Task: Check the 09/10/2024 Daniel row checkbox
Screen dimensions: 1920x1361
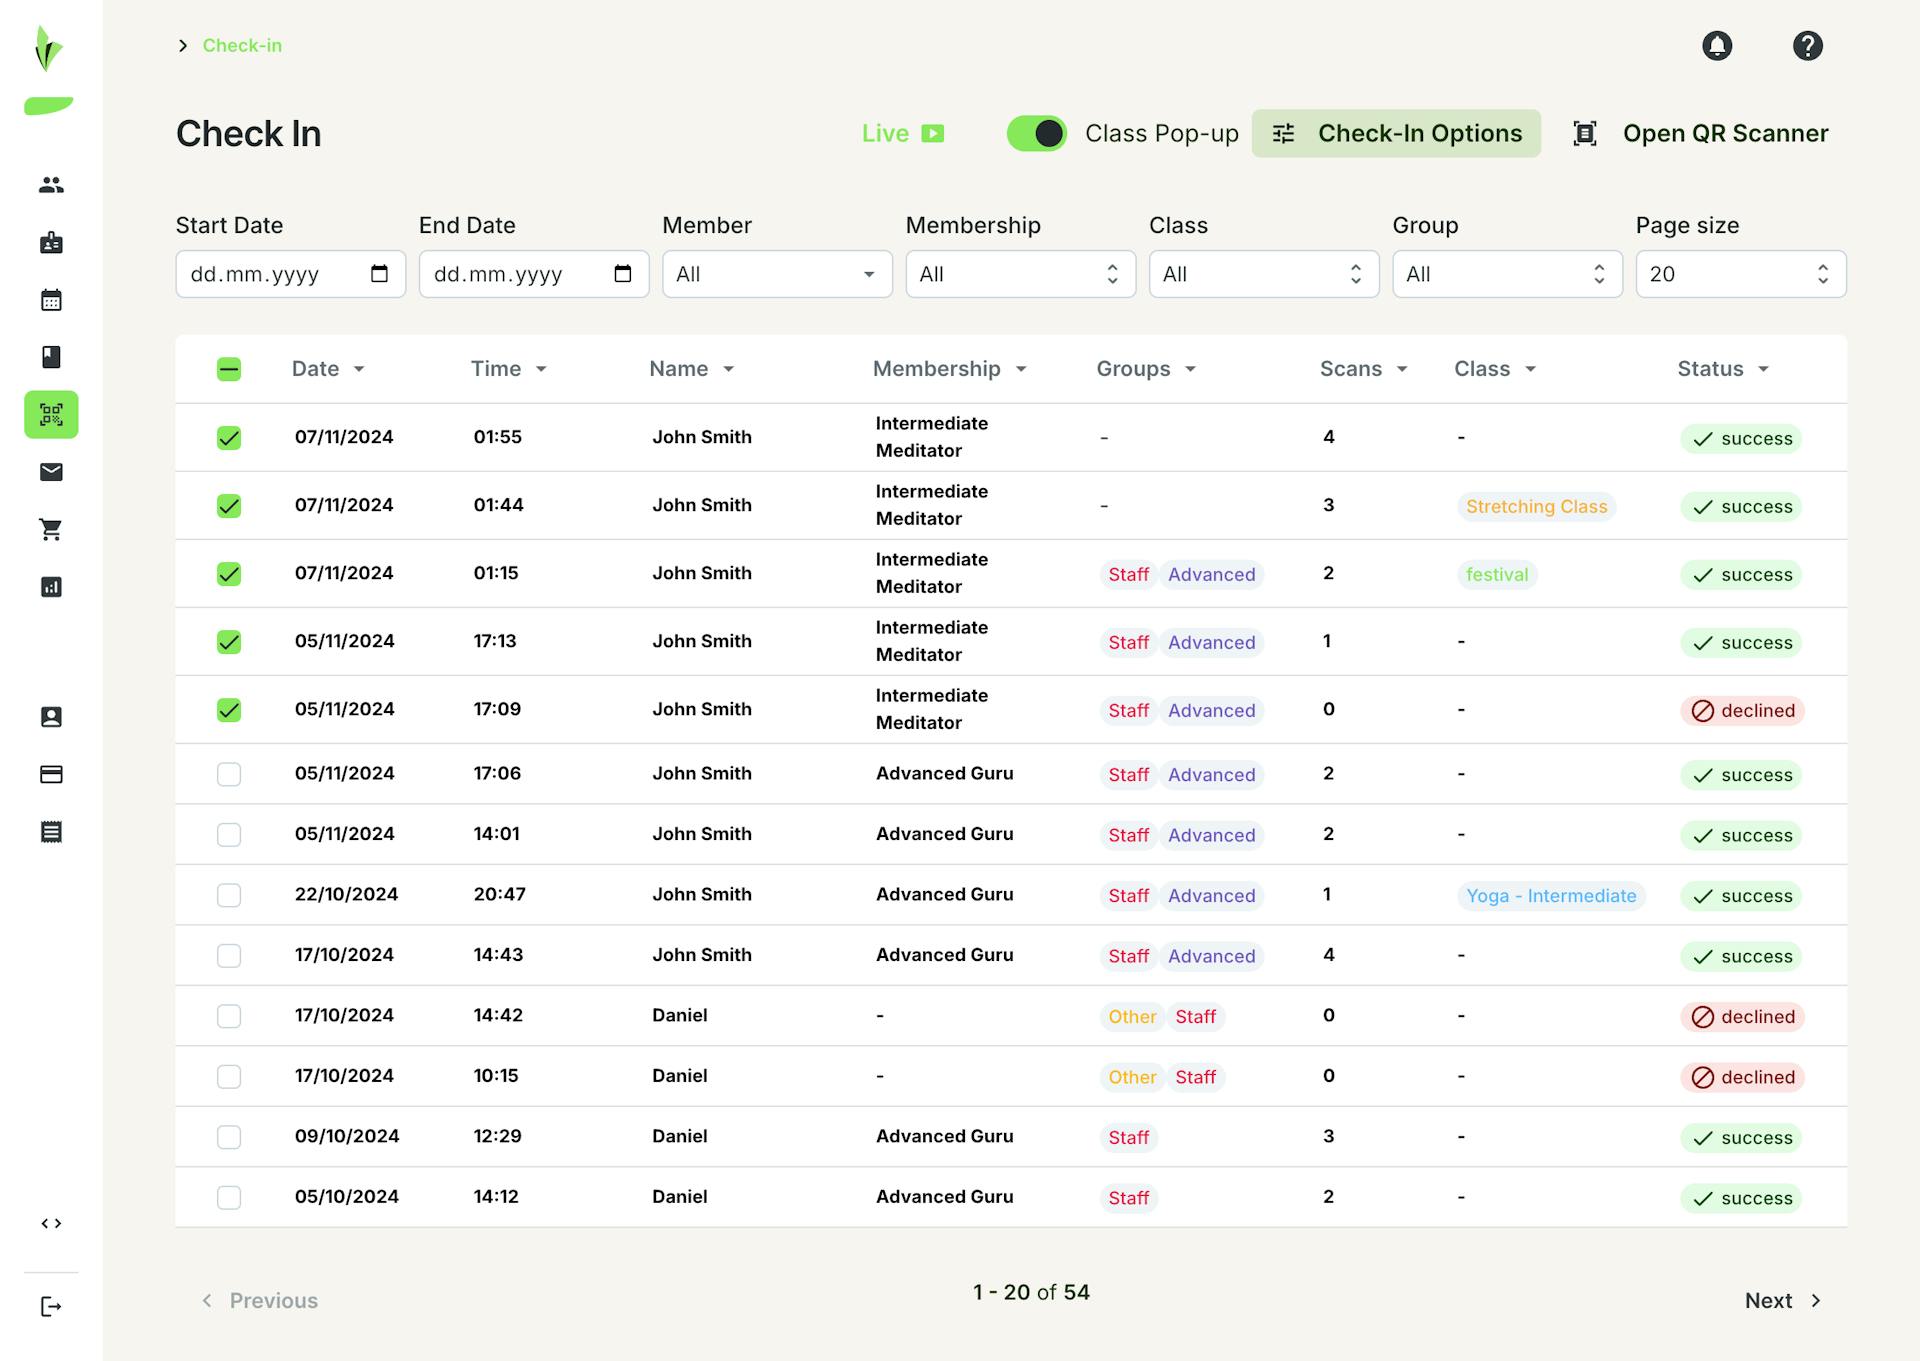Action: (x=229, y=1137)
